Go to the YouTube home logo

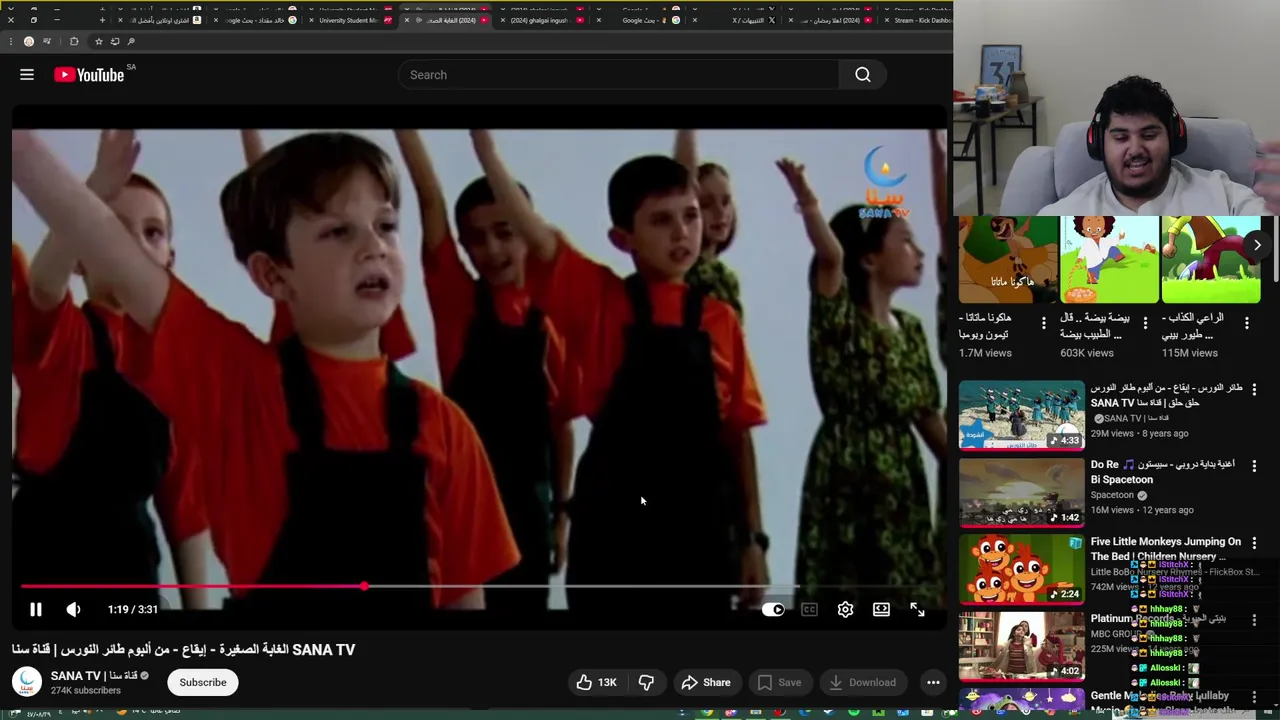89,75
